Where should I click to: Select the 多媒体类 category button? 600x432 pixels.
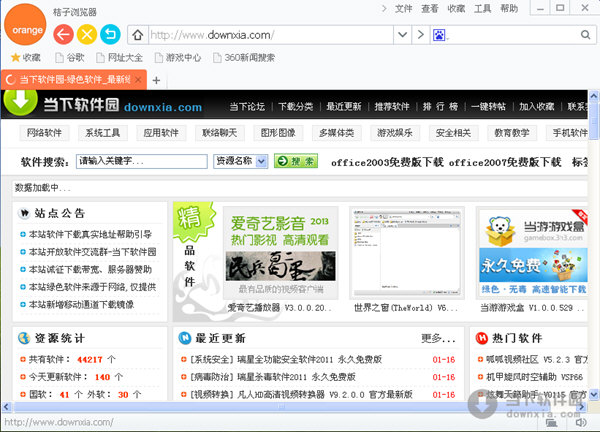click(x=337, y=133)
